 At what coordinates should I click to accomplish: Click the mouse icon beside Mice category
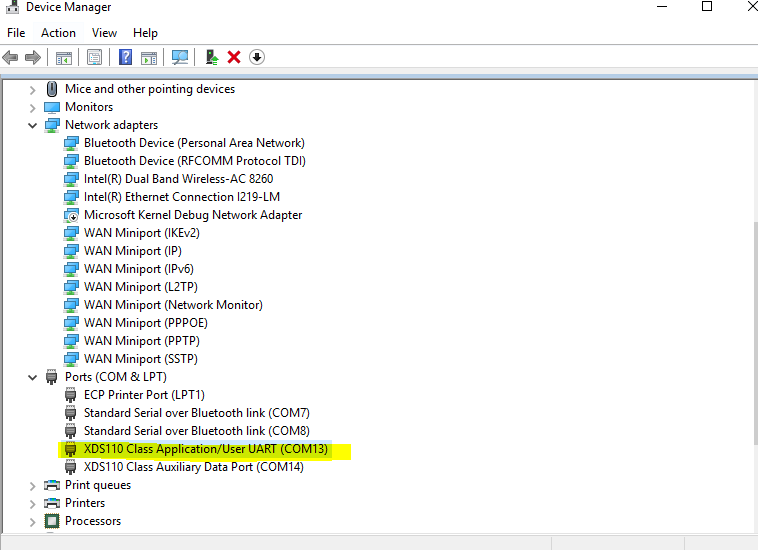(x=52, y=89)
